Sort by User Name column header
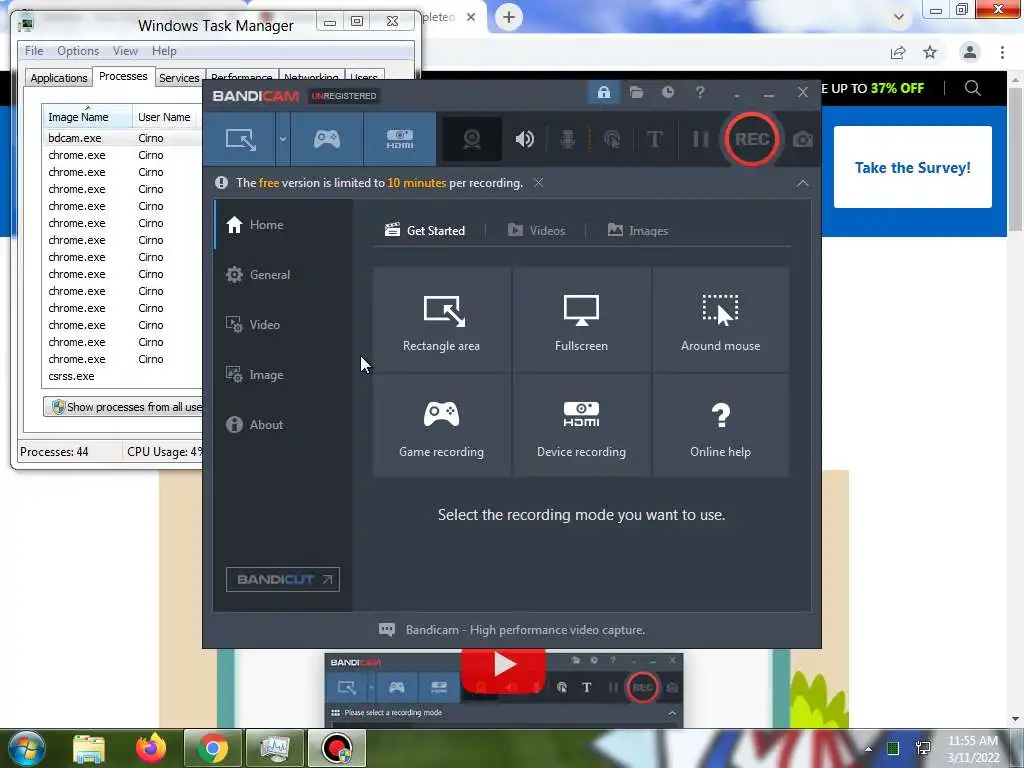The image size is (1024, 768). point(167,116)
